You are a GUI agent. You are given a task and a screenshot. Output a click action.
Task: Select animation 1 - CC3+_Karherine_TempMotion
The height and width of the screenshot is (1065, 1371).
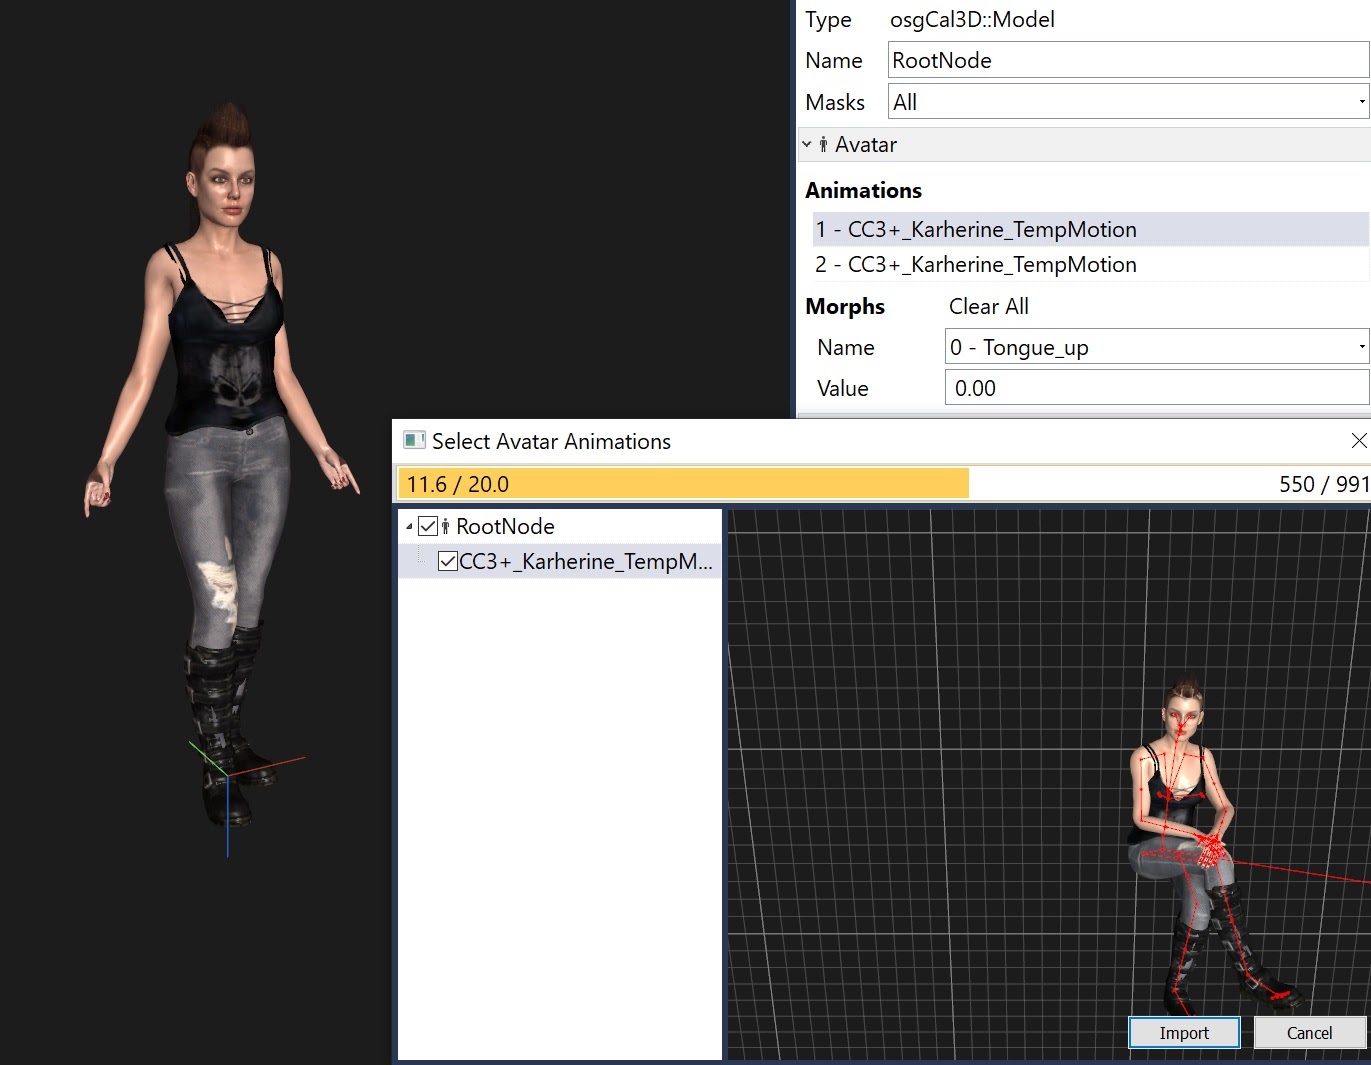coord(976,230)
